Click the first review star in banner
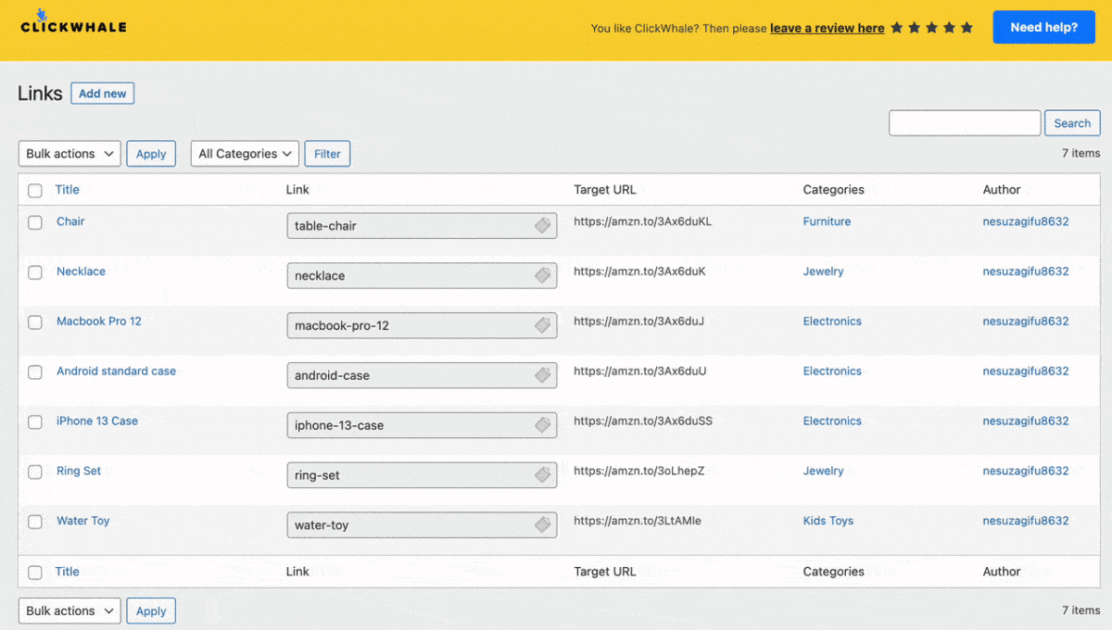Viewport: 1112px width, 630px height. click(896, 28)
